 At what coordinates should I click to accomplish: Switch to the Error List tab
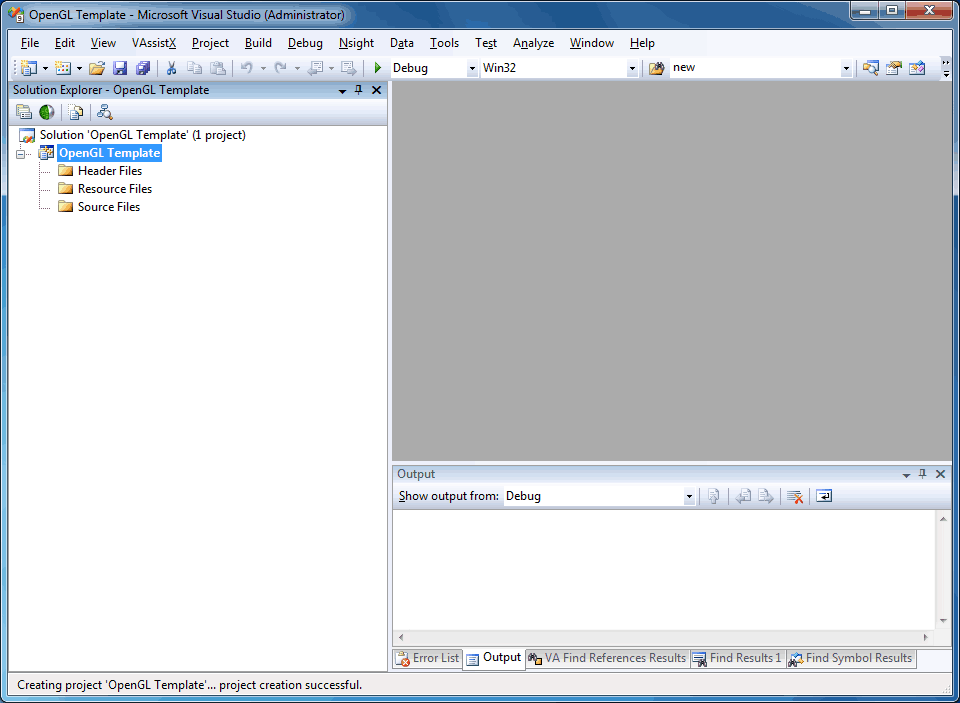(427, 658)
